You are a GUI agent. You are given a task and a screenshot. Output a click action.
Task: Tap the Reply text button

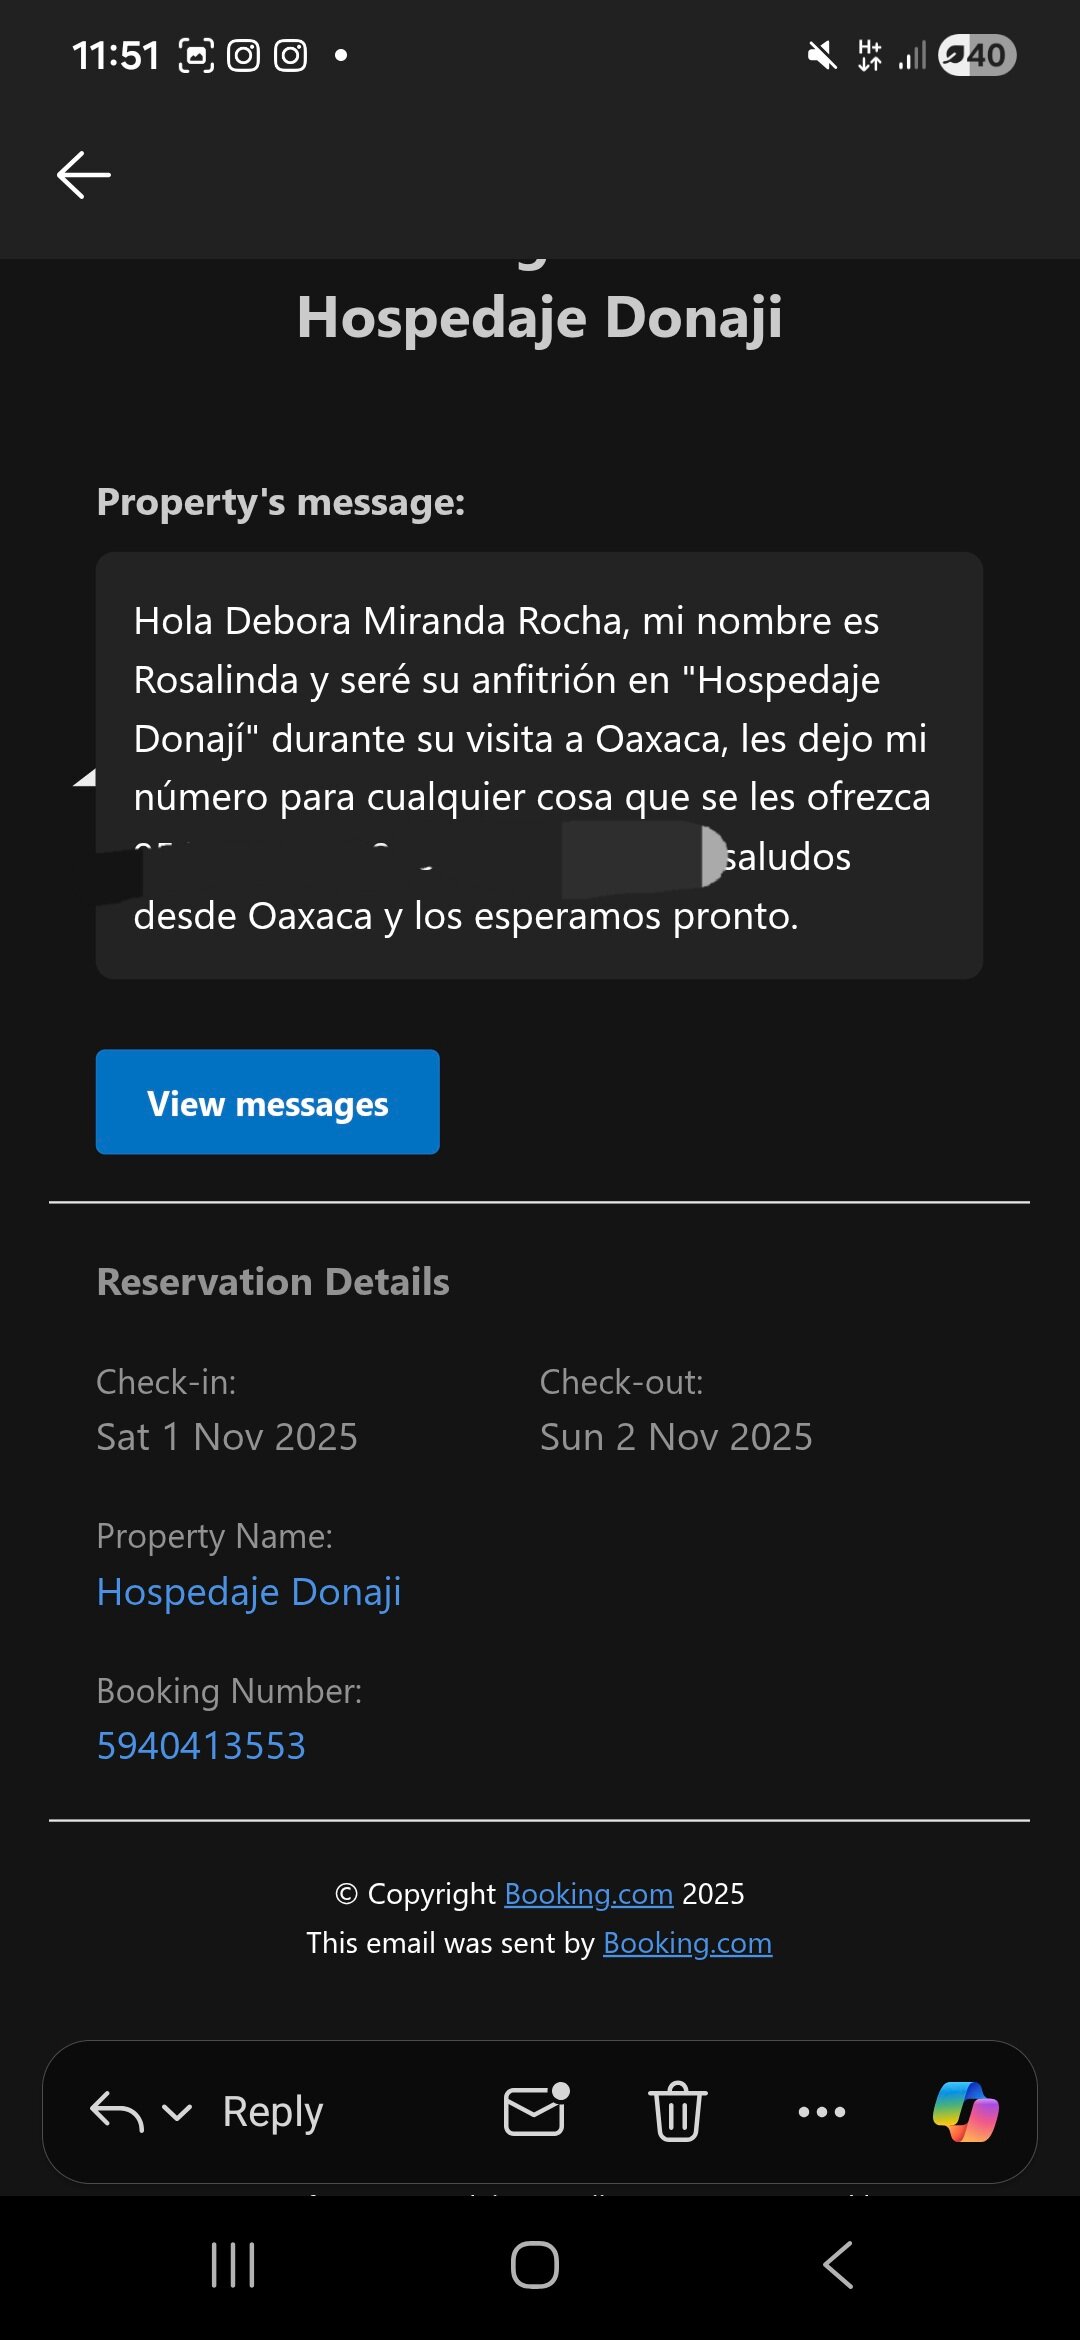(x=272, y=2112)
